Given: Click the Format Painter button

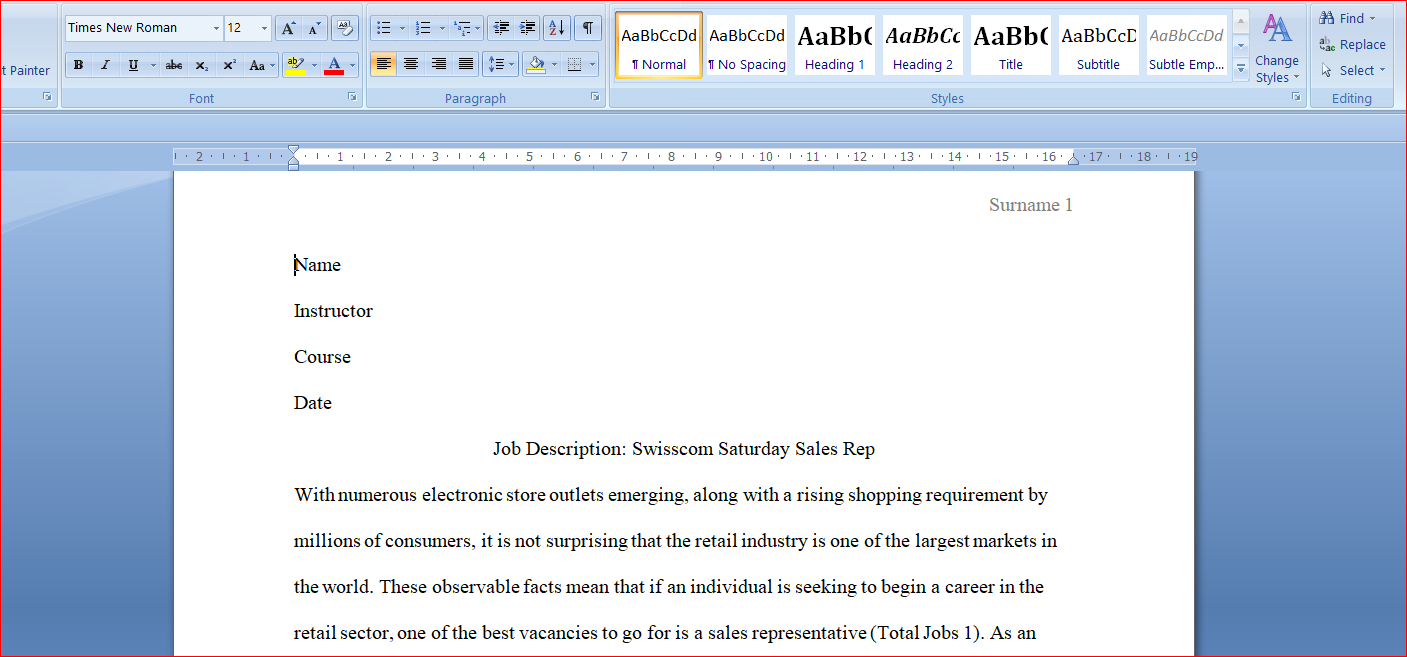Looking at the screenshot, I should pos(25,70).
